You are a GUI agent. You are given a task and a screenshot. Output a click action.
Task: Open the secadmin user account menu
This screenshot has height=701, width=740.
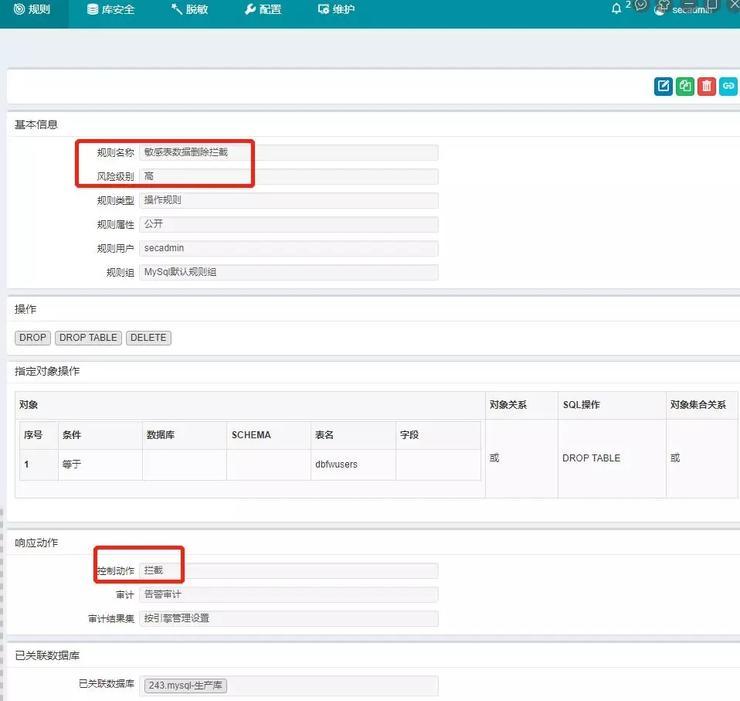coord(683,9)
